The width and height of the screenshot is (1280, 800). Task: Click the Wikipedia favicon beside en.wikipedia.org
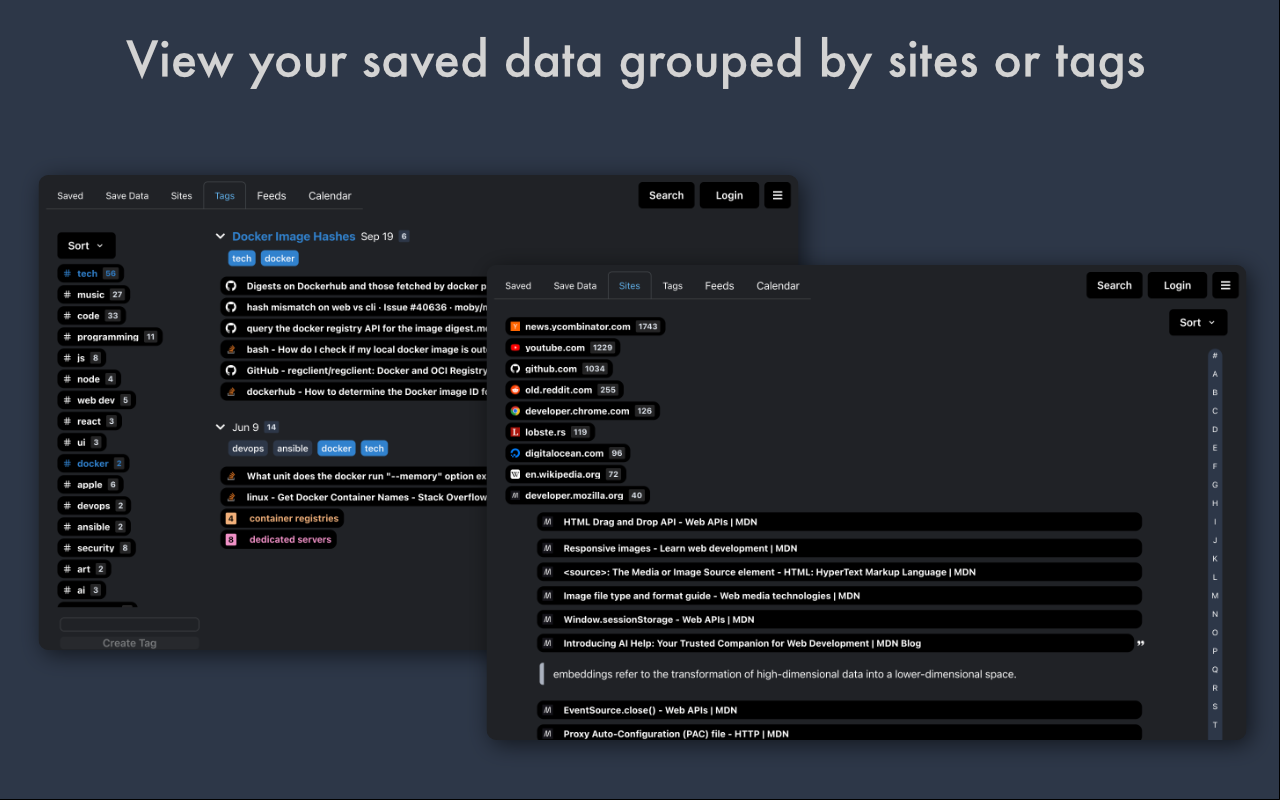(515, 474)
